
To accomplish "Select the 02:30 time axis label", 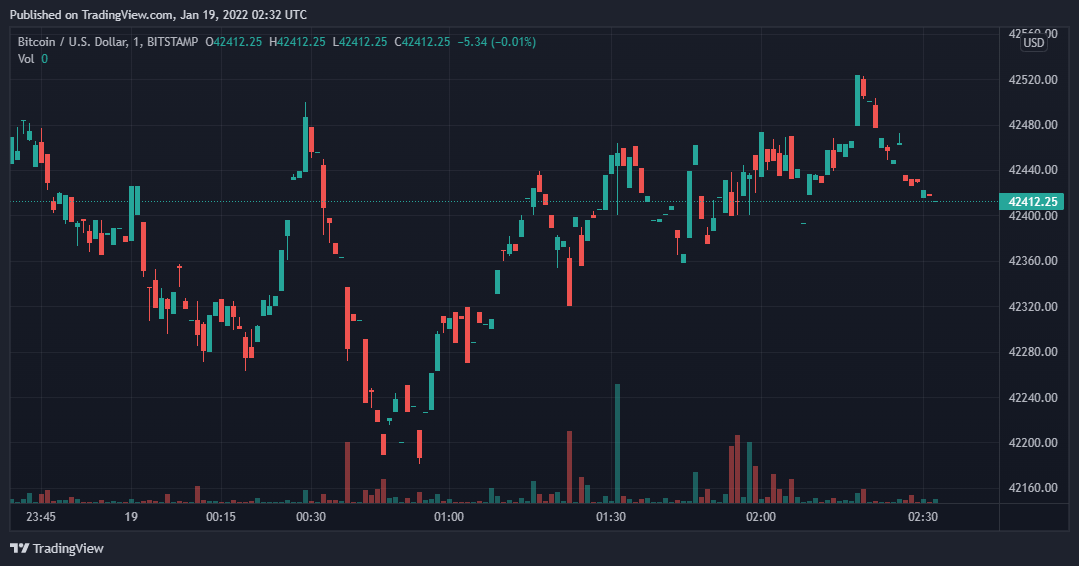I will (x=922, y=517).
